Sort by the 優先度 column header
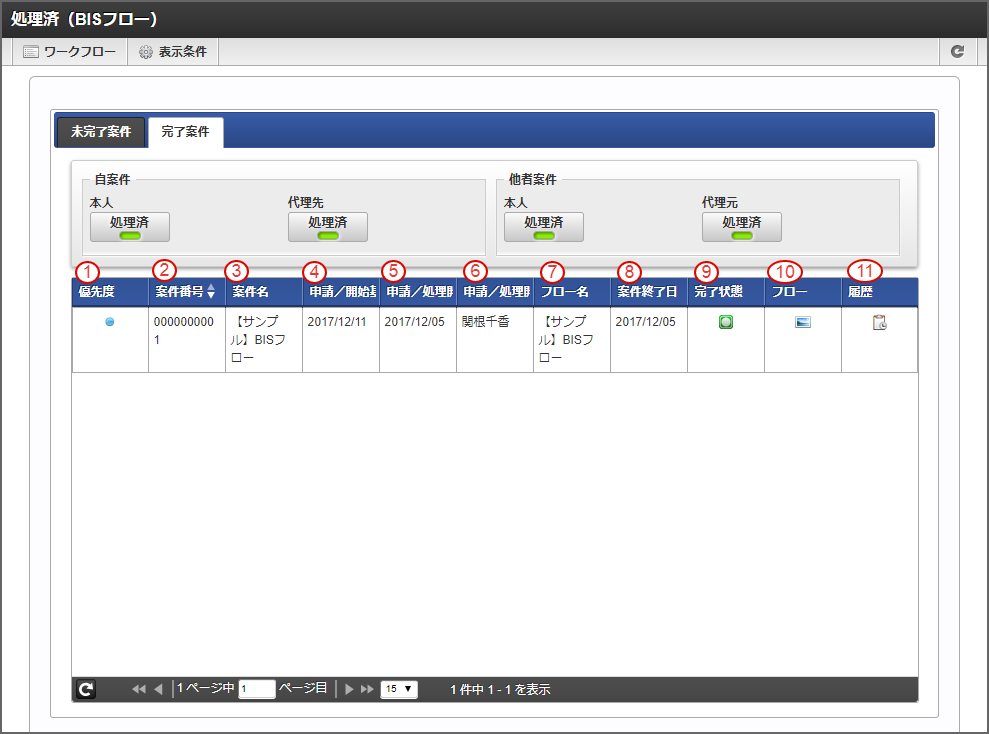Viewport: 989px width, 734px height. [110, 292]
